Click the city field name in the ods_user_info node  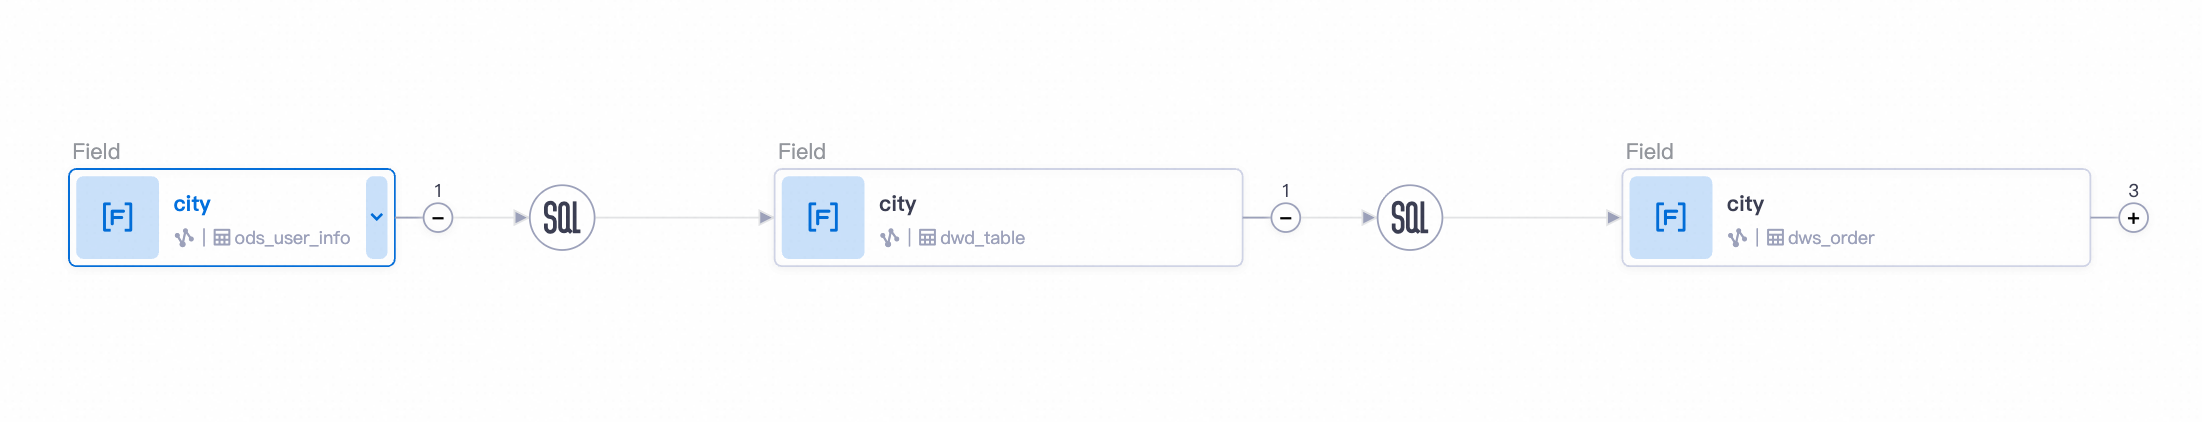click(x=192, y=204)
